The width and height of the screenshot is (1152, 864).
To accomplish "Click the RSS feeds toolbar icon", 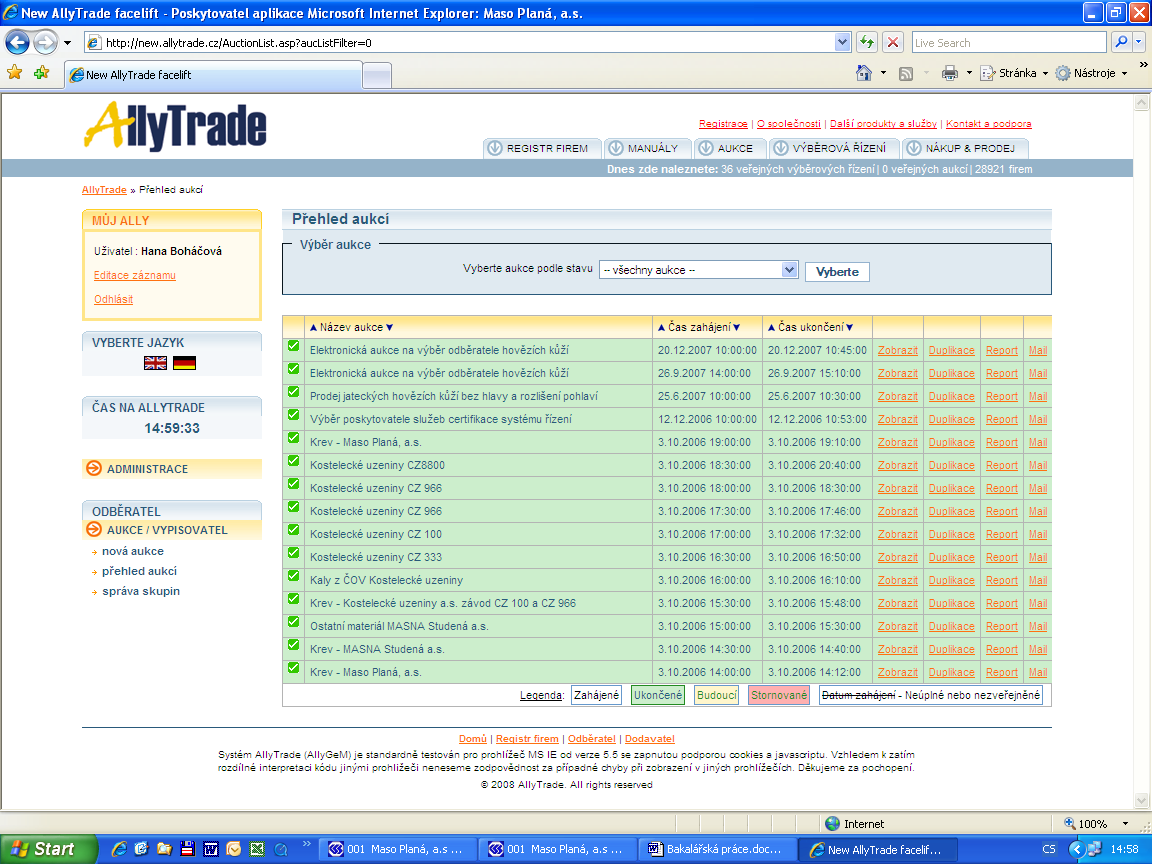I will tap(906, 73).
